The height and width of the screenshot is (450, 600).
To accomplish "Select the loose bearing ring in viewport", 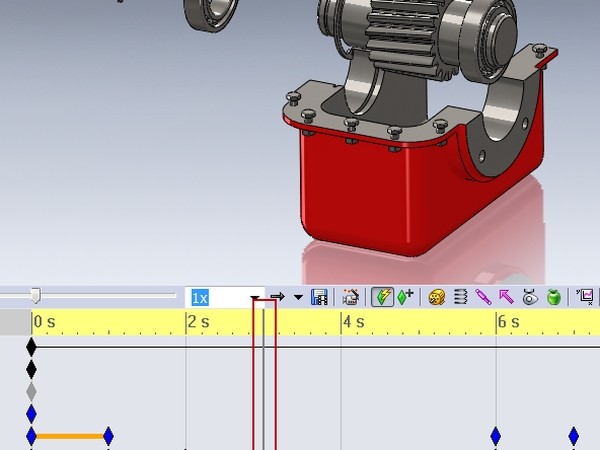I will 211,15.
